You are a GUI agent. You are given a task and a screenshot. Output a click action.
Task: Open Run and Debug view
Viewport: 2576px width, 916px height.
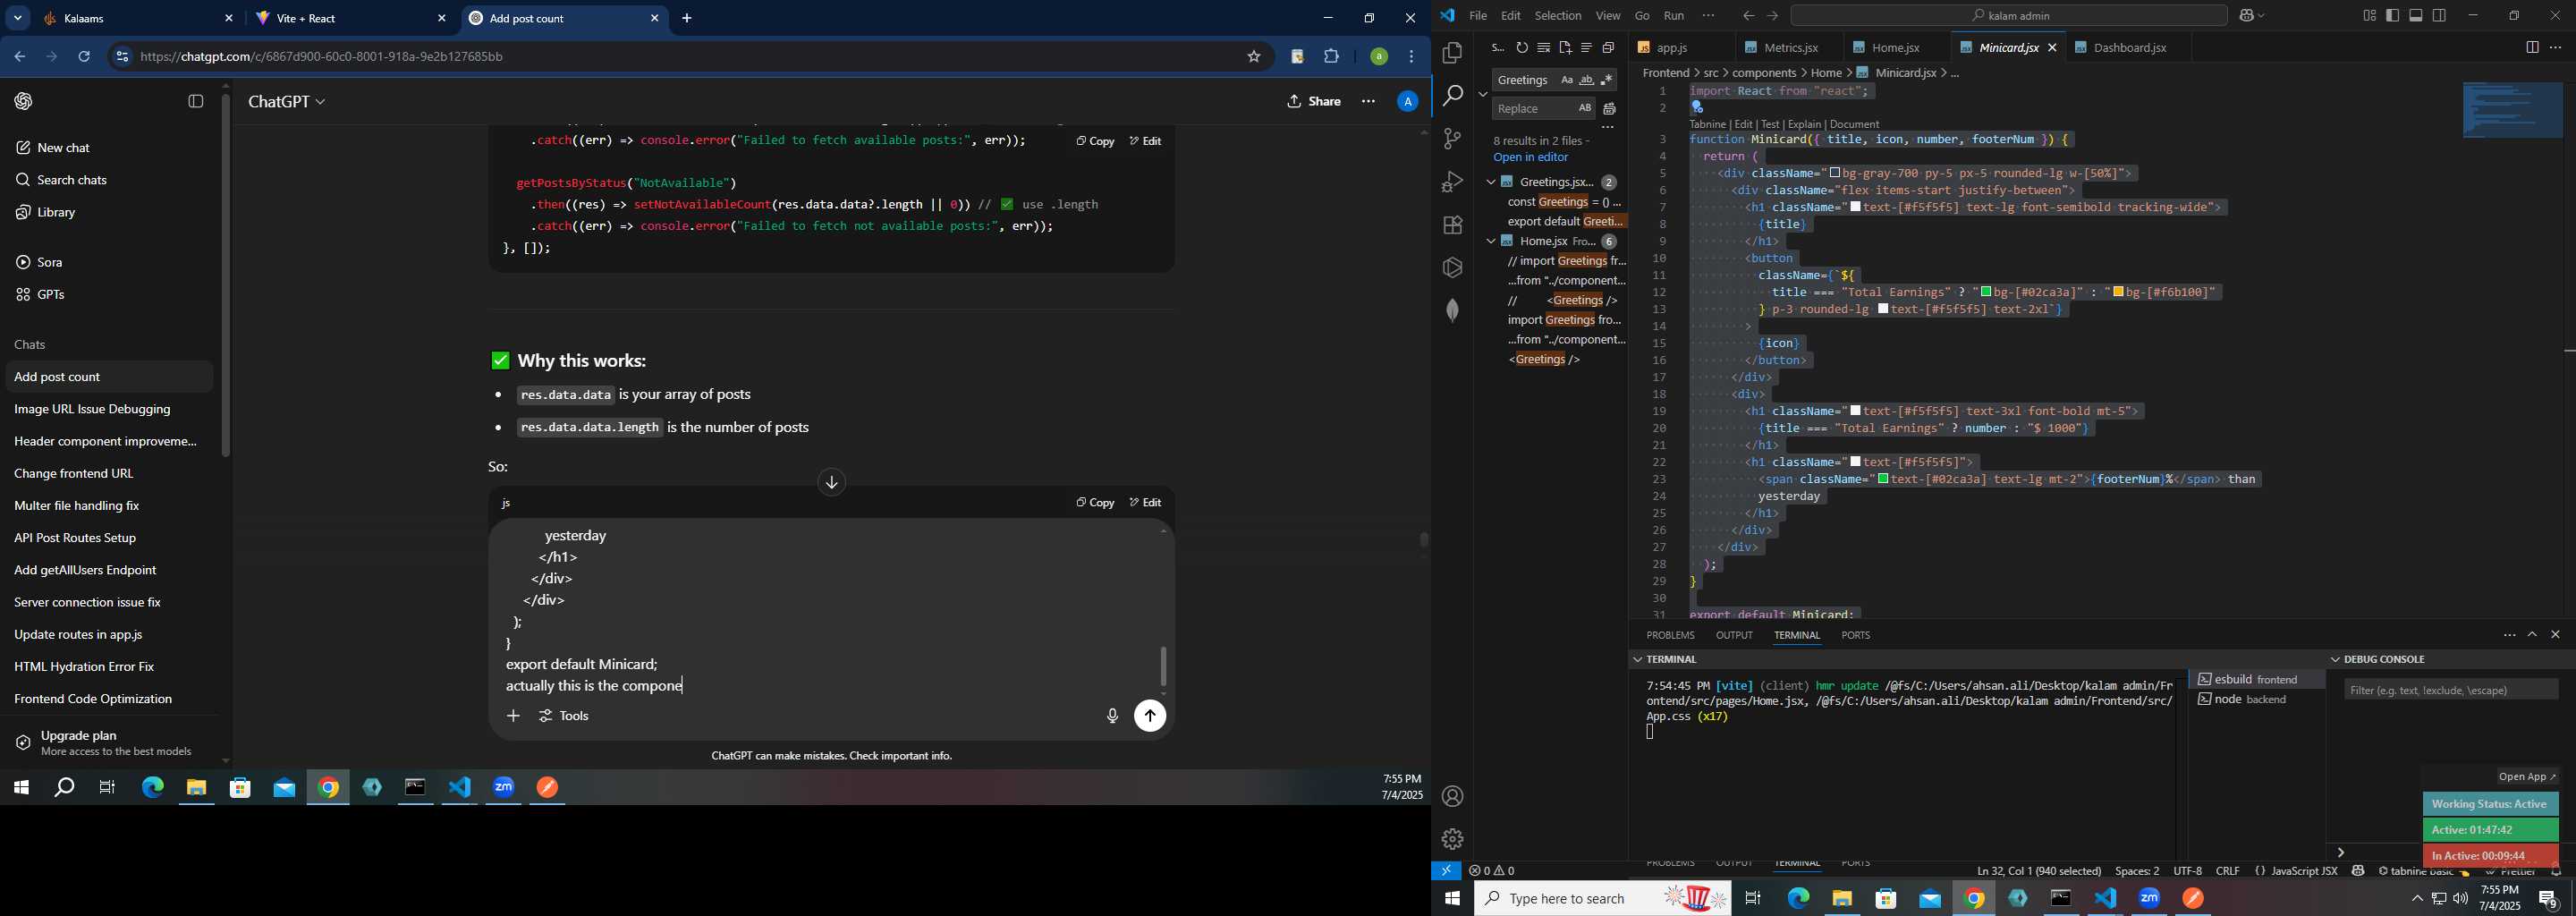pyautogui.click(x=1452, y=182)
